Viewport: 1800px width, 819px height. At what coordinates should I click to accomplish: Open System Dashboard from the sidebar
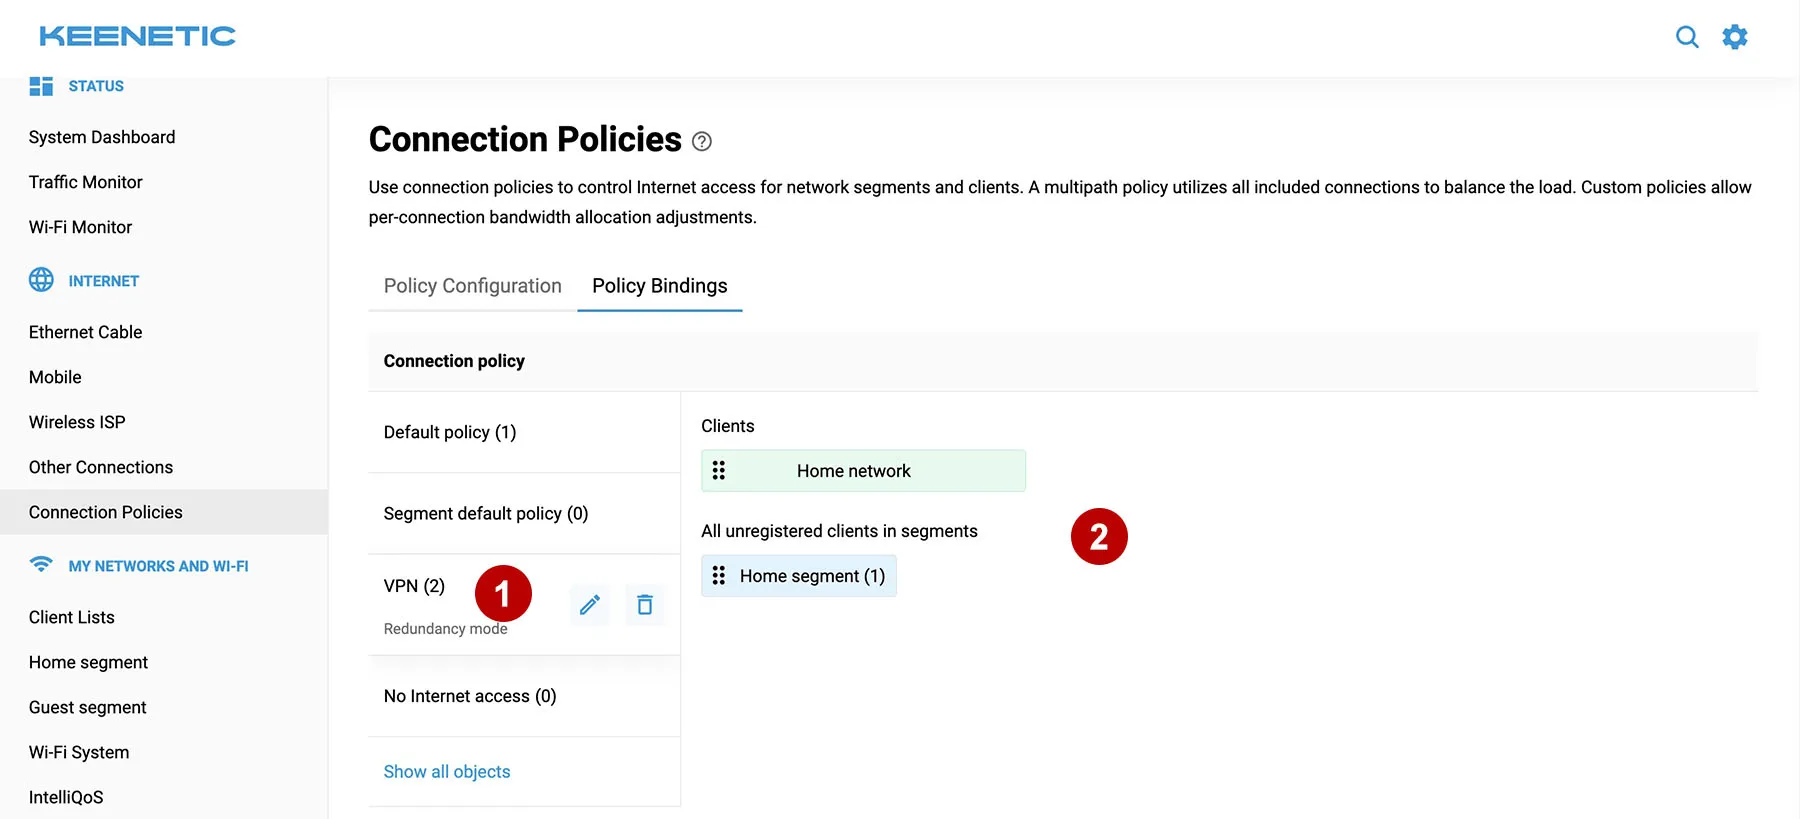[102, 137]
